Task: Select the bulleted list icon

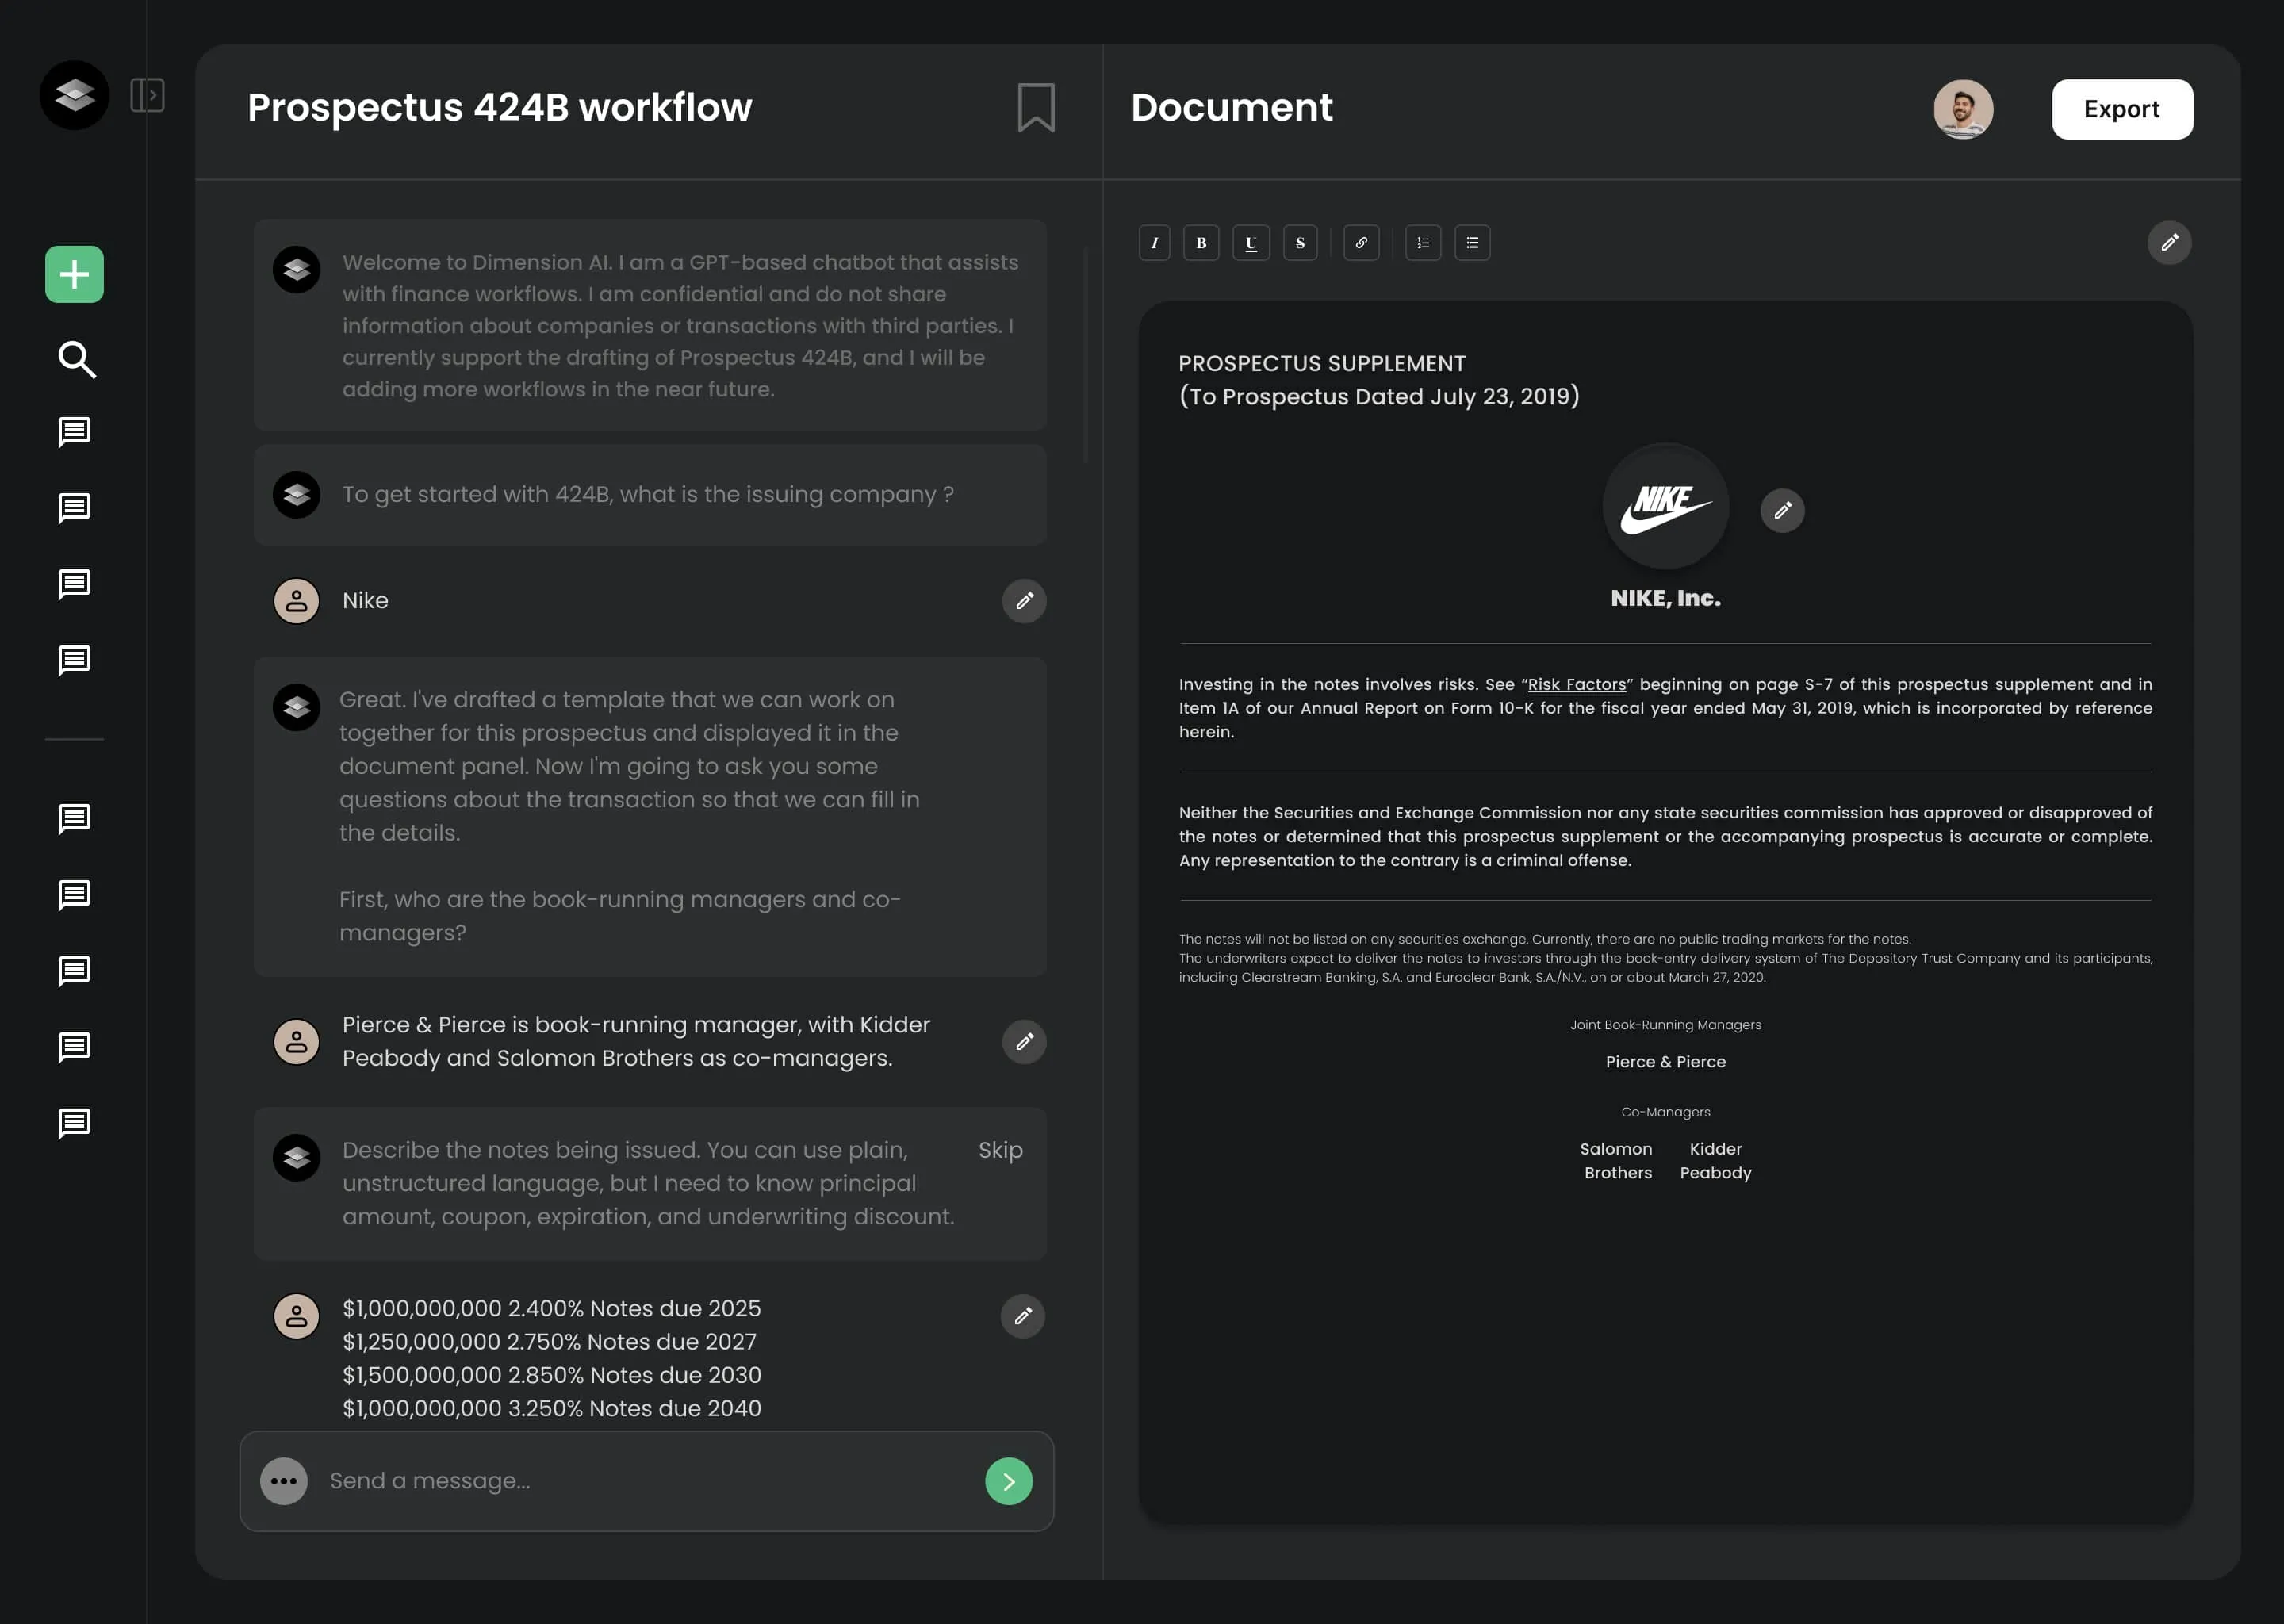Action: [1472, 242]
